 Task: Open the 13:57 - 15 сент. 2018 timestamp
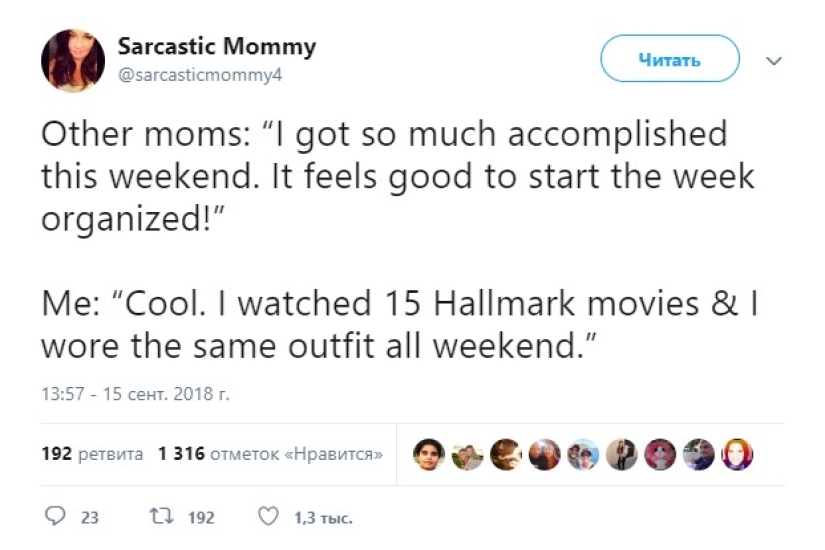click(135, 395)
